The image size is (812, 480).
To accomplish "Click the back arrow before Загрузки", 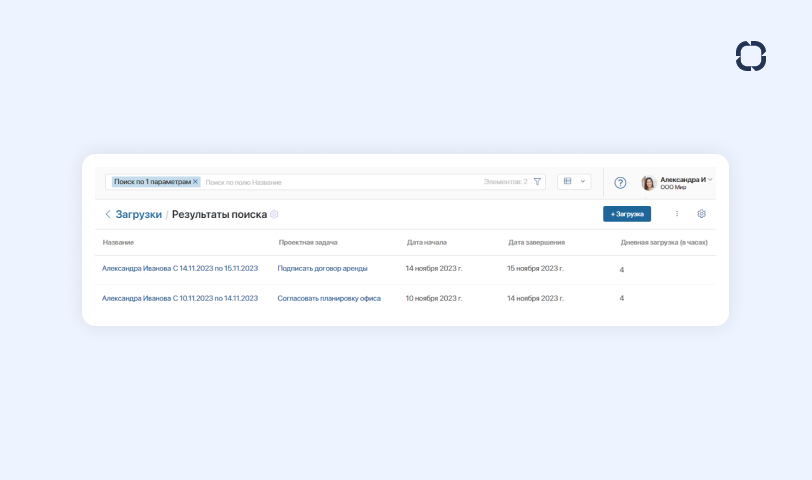I will (x=108, y=214).
